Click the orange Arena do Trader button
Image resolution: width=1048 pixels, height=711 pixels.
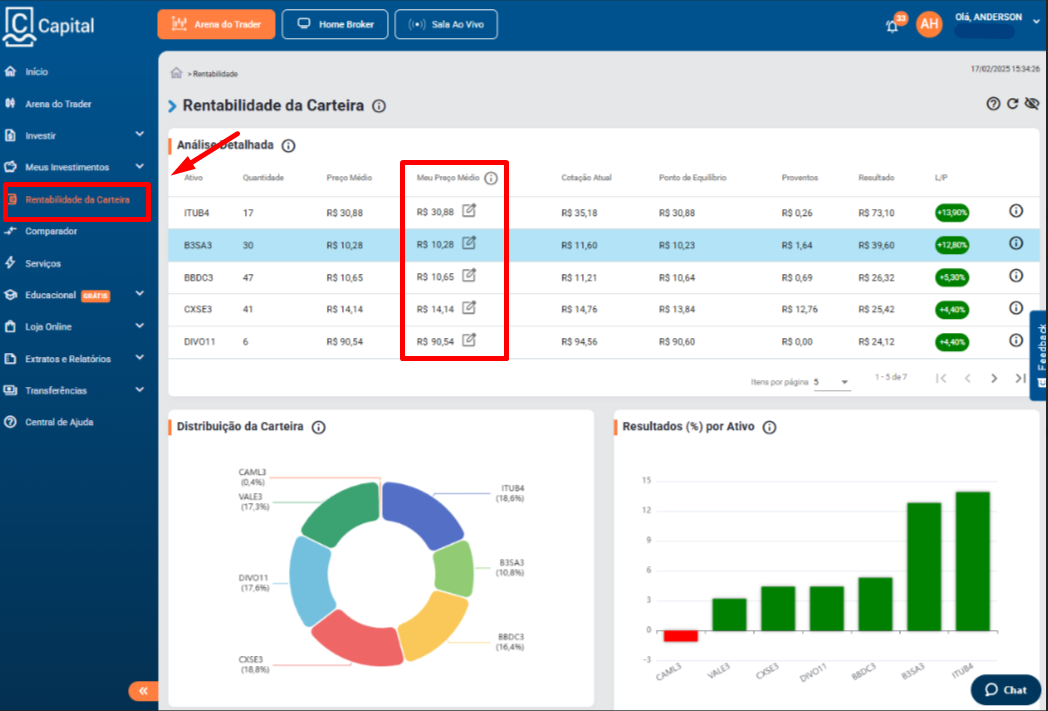click(x=216, y=25)
